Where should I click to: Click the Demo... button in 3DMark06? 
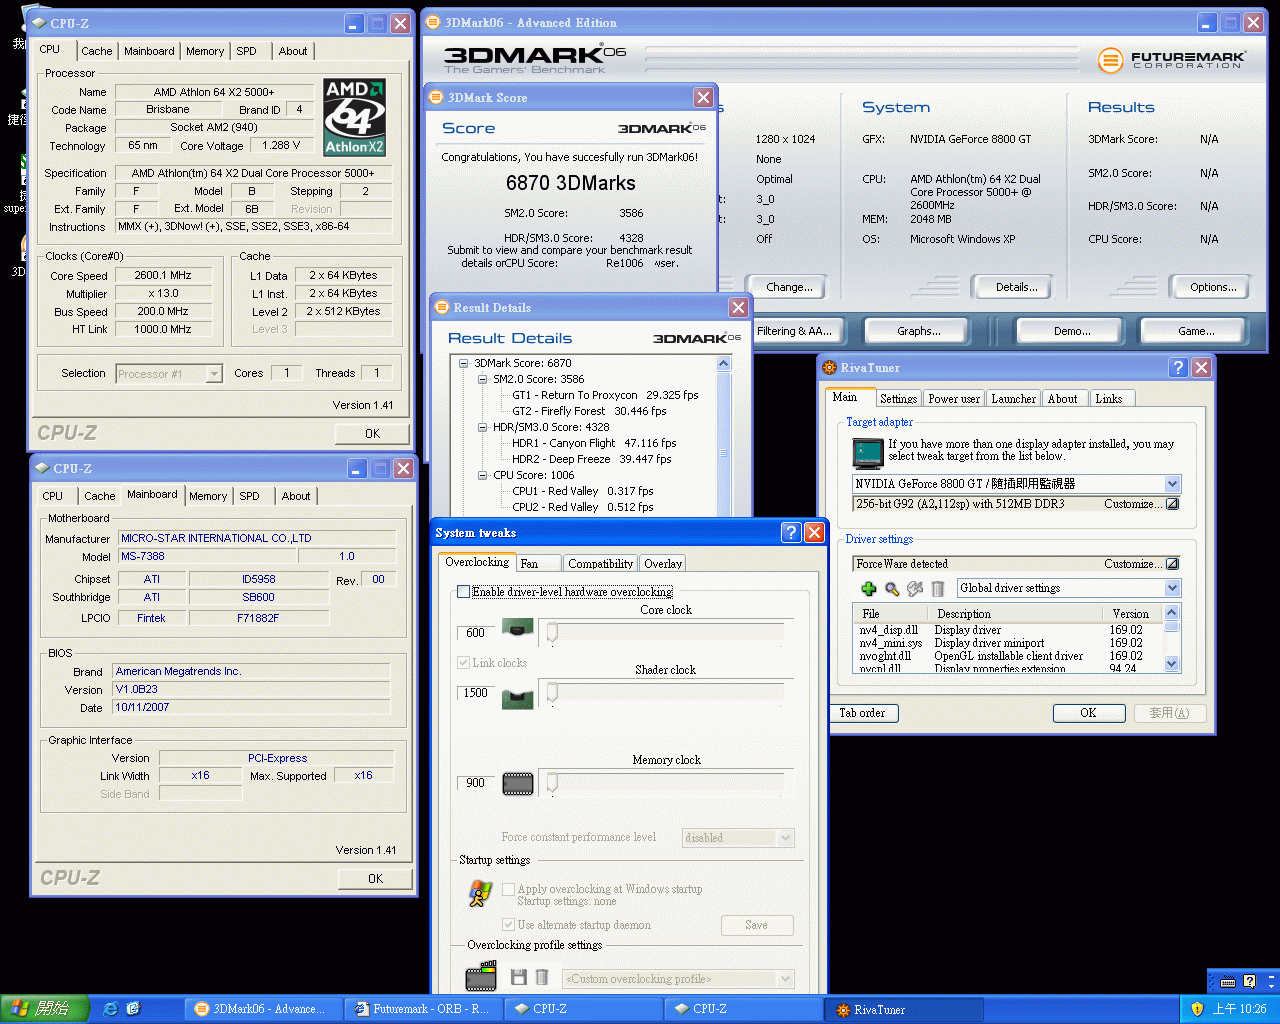point(1072,331)
